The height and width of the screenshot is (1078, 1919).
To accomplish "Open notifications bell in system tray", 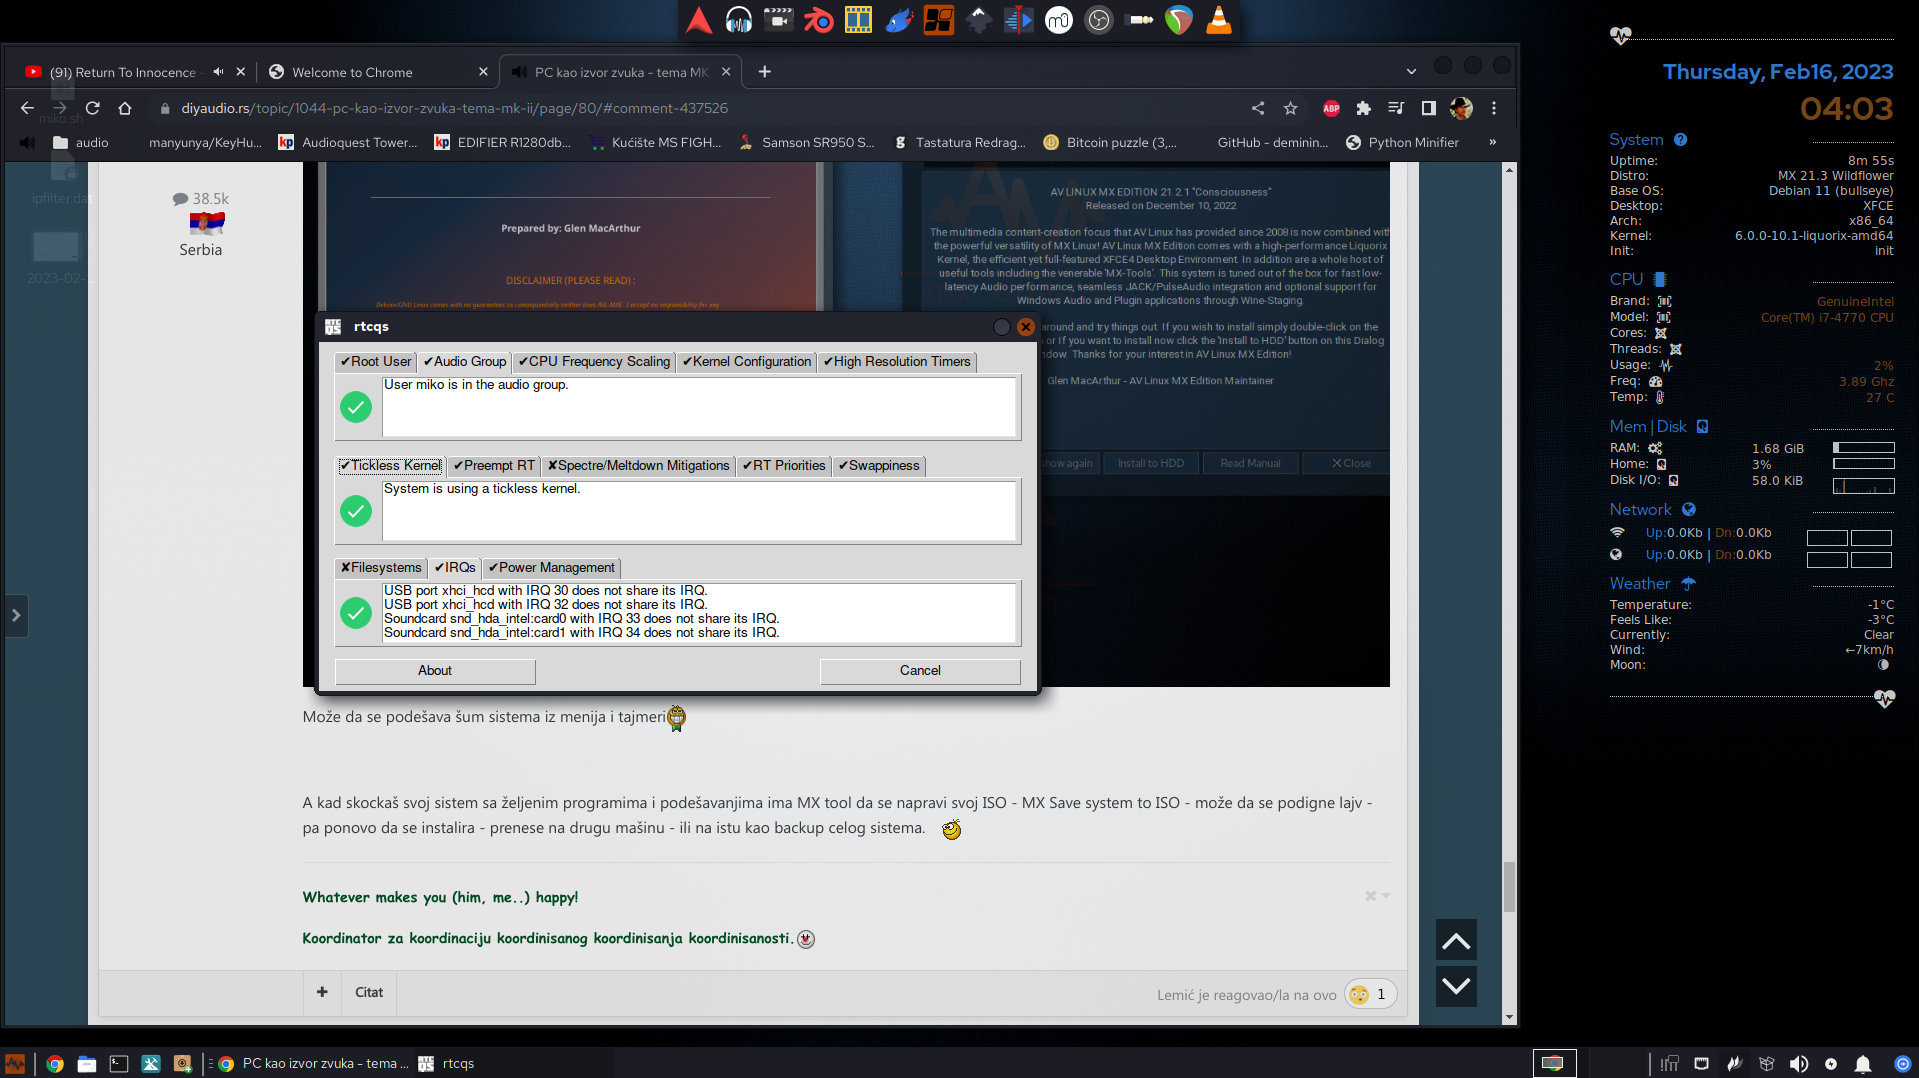I will tap(1863, 1064).
